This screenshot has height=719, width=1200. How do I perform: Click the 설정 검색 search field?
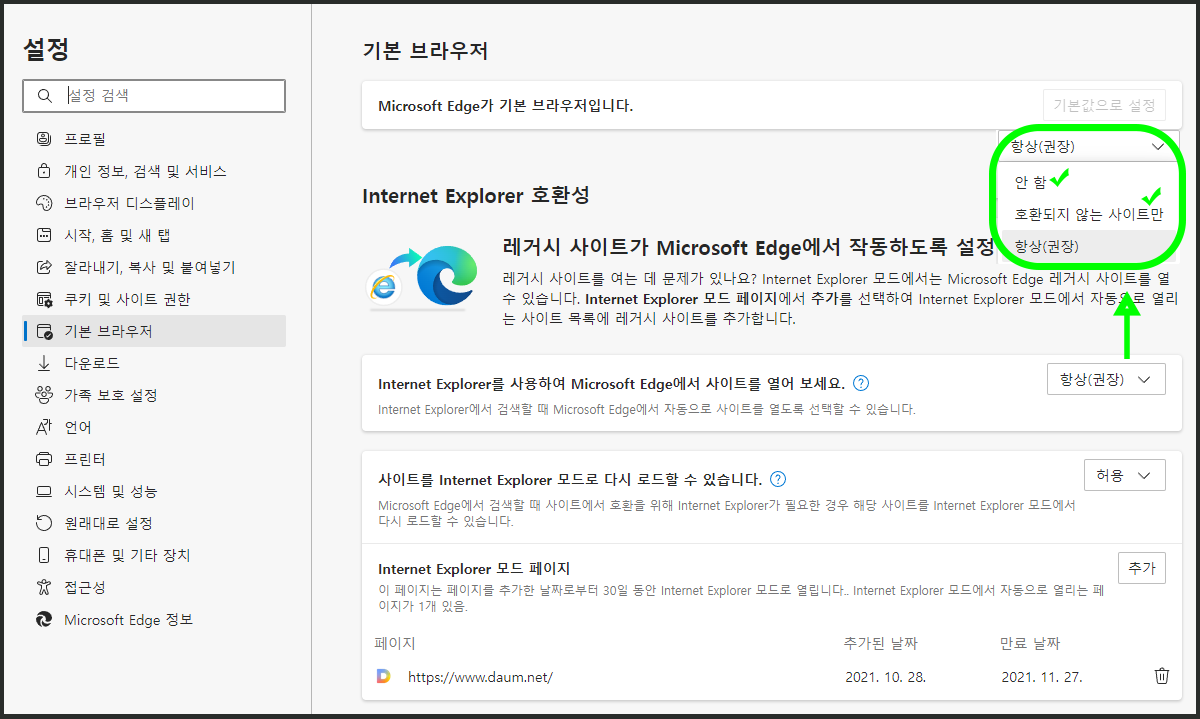coord(154,96)
